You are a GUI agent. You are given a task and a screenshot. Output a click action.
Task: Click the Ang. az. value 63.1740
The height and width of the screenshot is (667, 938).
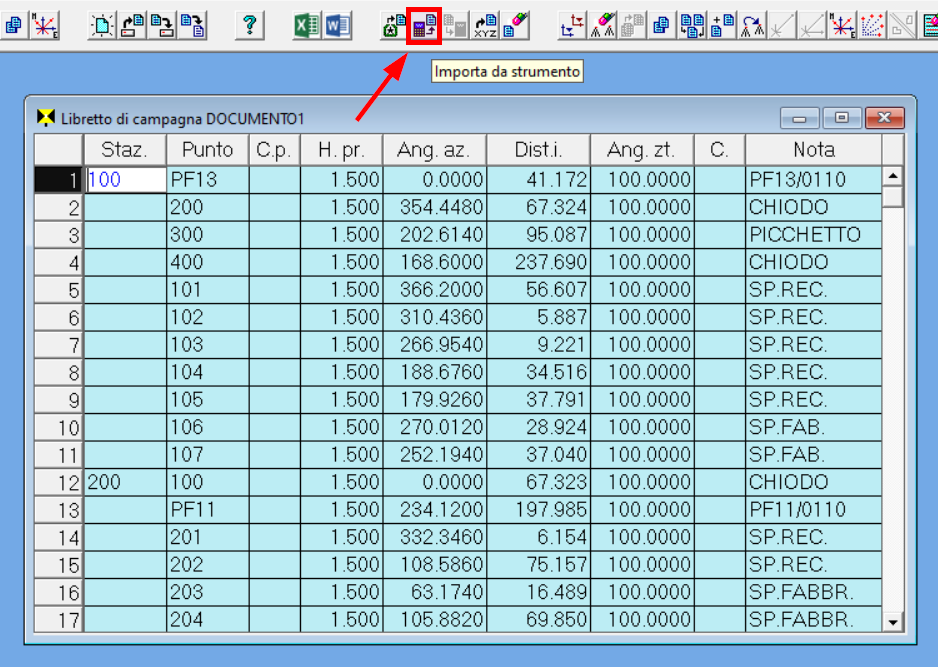(435, 593)
